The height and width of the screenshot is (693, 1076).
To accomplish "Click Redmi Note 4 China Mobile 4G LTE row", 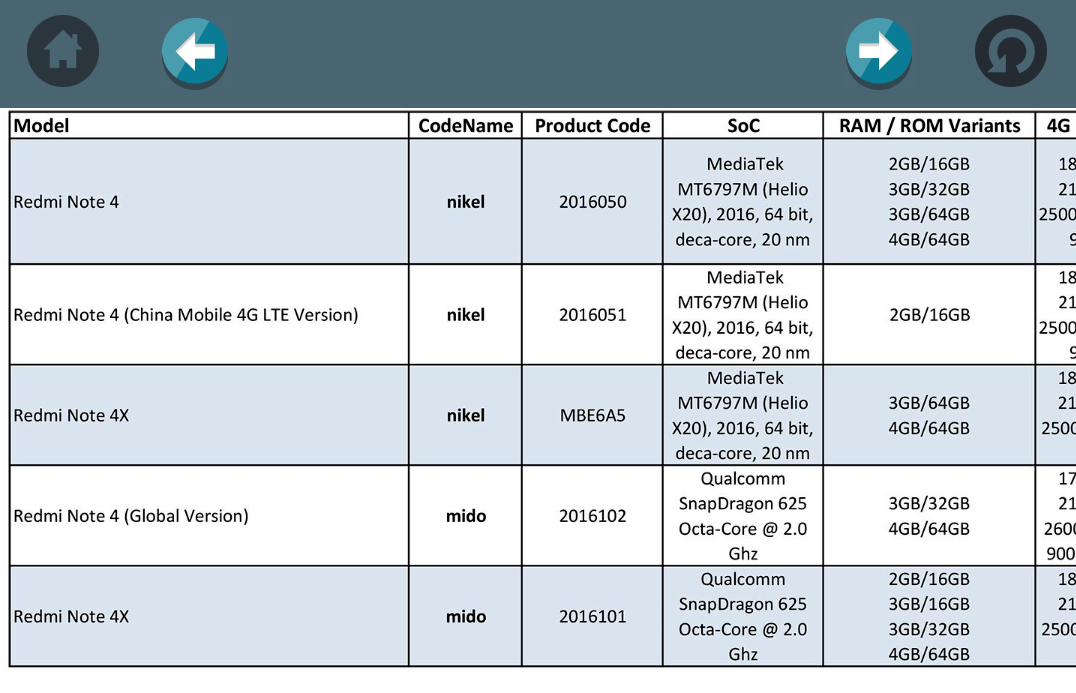I will point(186,315).
